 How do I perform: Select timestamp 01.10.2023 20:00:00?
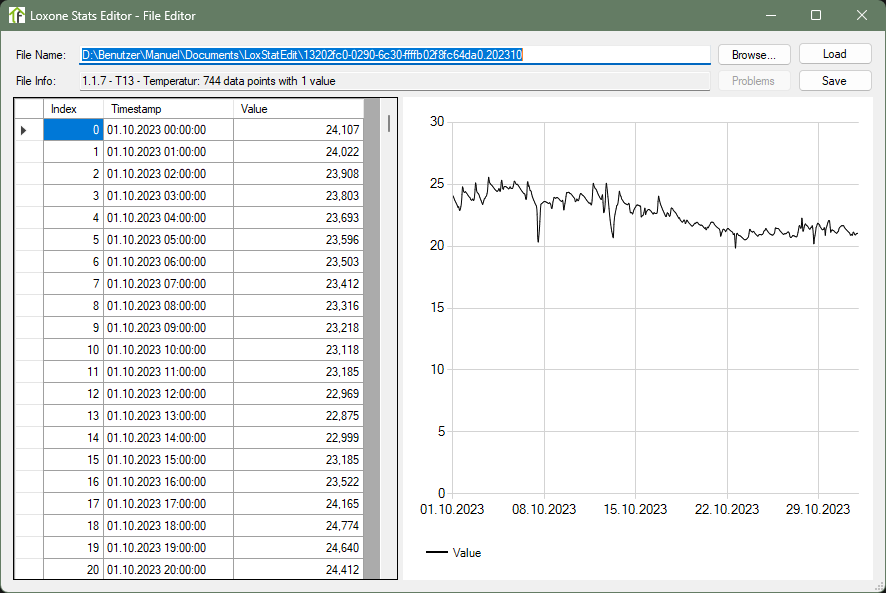tap(168, 569)
